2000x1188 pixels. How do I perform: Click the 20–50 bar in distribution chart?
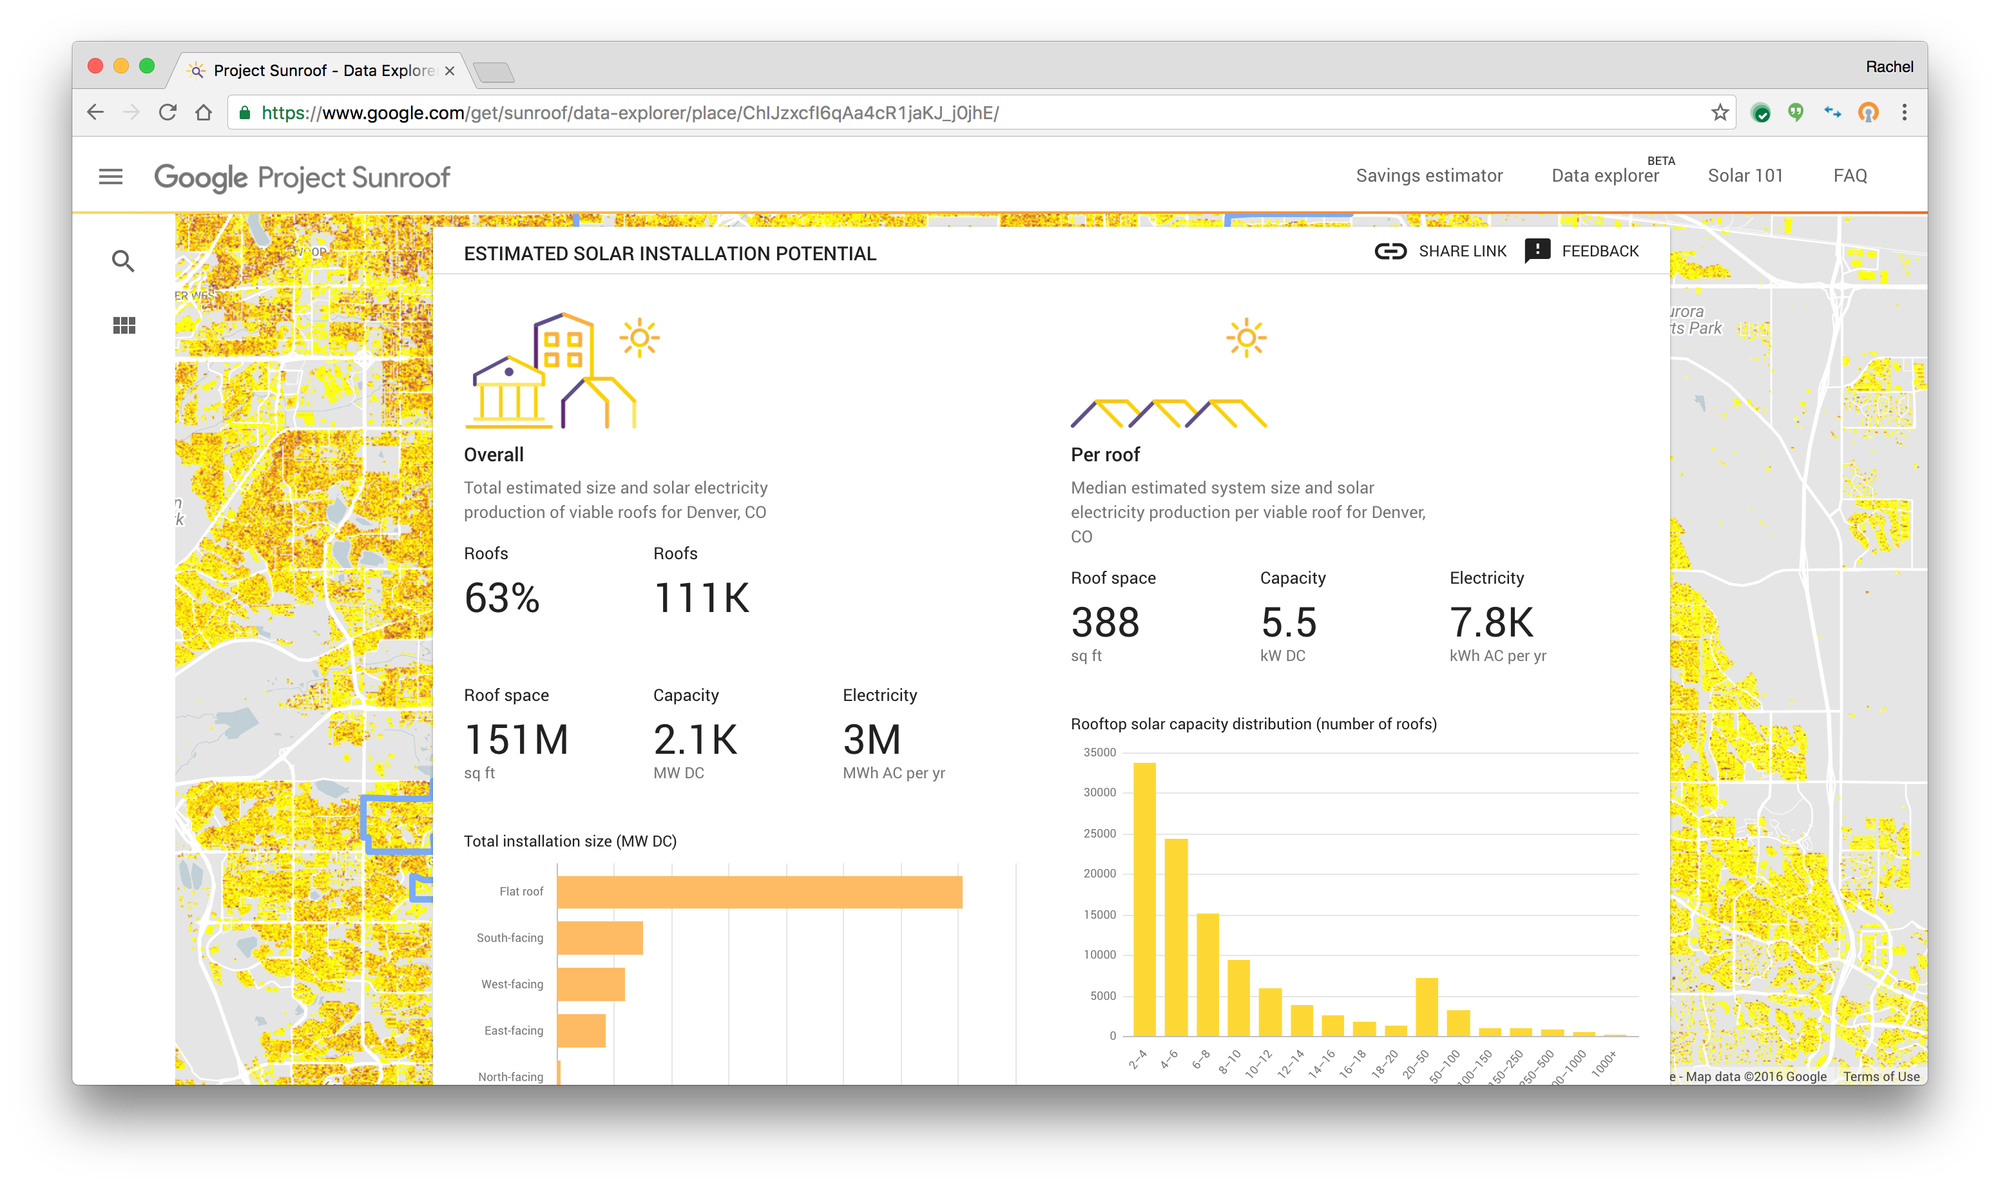point(1427,1007)
